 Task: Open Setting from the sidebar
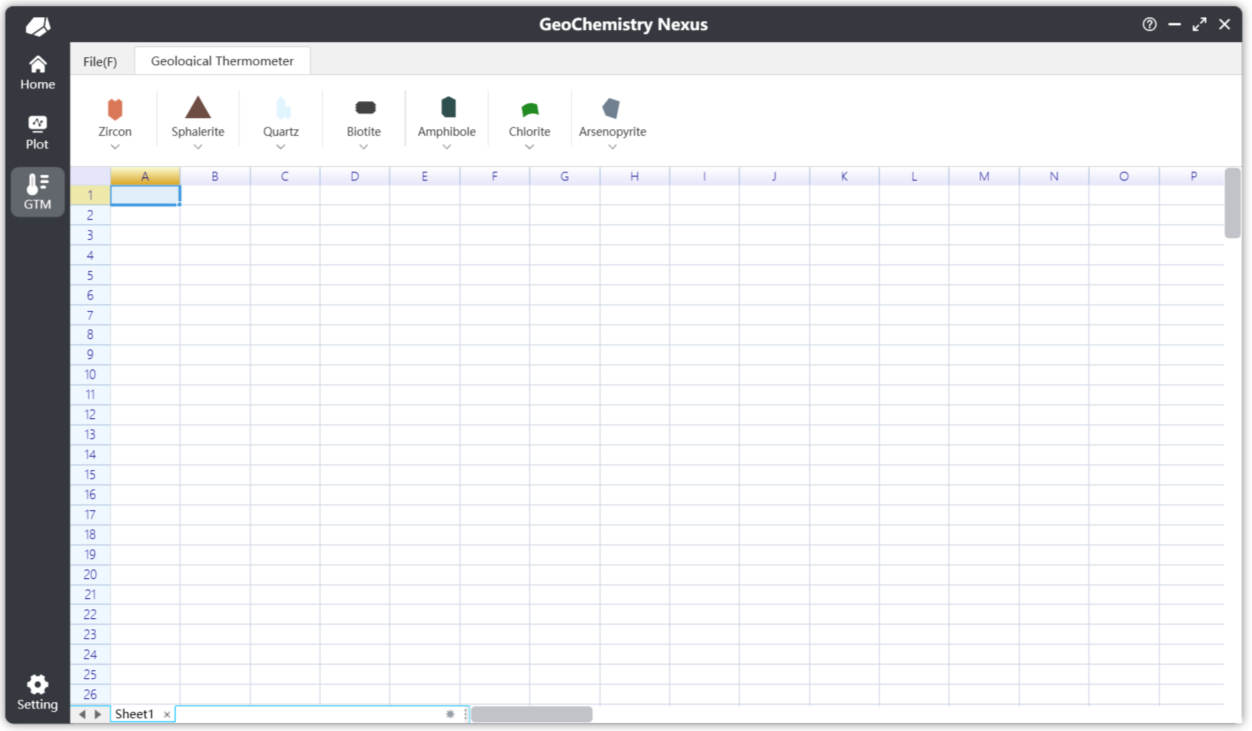pos(37,692)
